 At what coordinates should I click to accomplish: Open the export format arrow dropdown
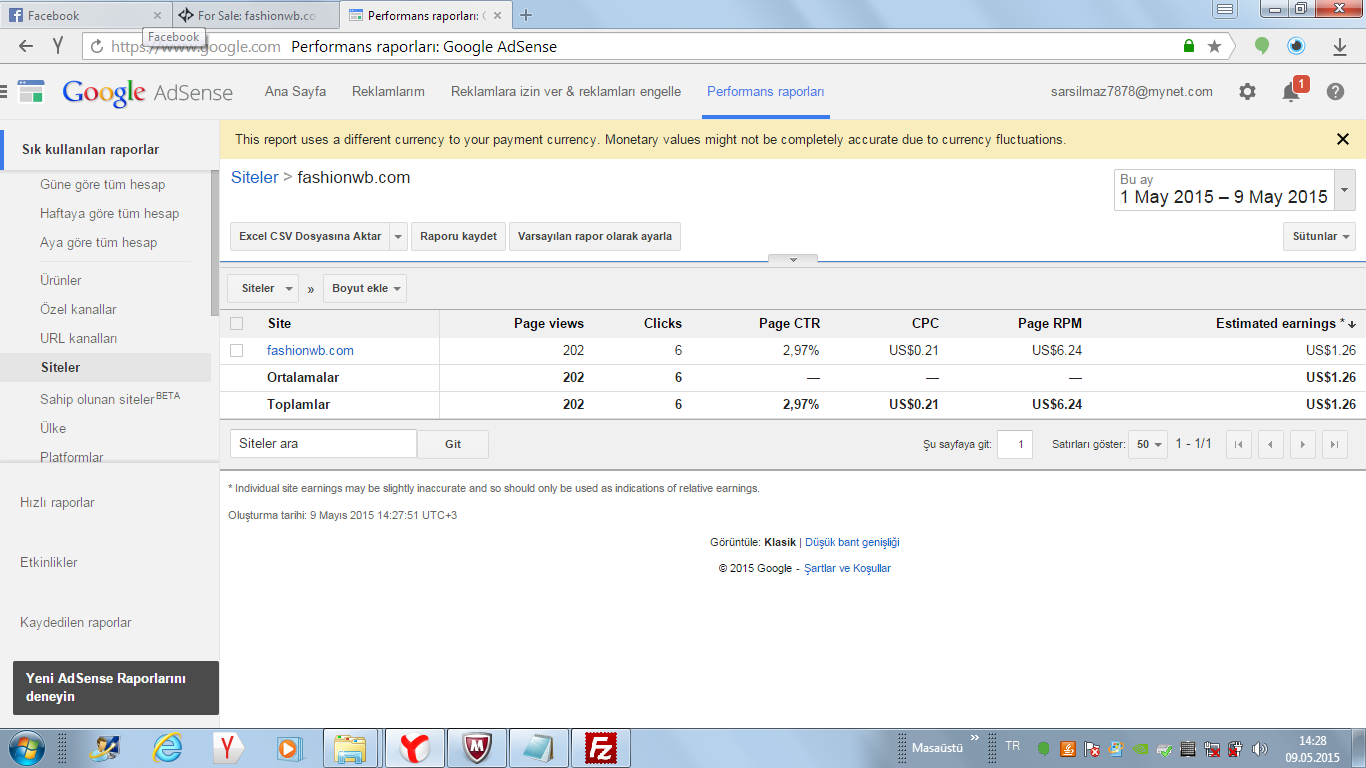398,237
